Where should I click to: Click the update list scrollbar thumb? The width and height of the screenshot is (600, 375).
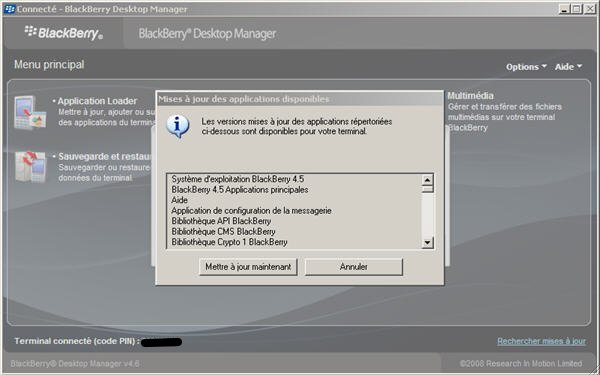click(427, 189)
